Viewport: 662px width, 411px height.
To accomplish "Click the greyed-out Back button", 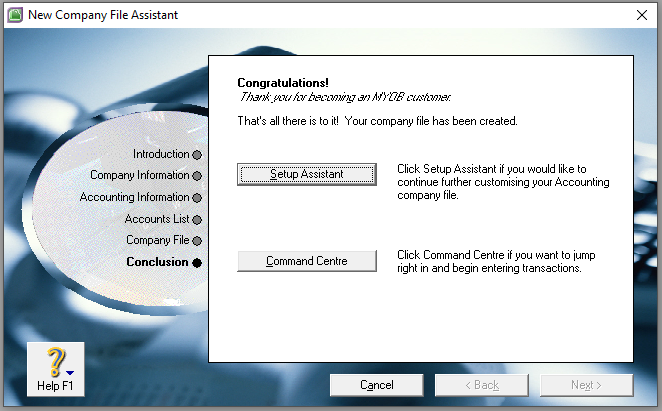I will coord(481,385).
